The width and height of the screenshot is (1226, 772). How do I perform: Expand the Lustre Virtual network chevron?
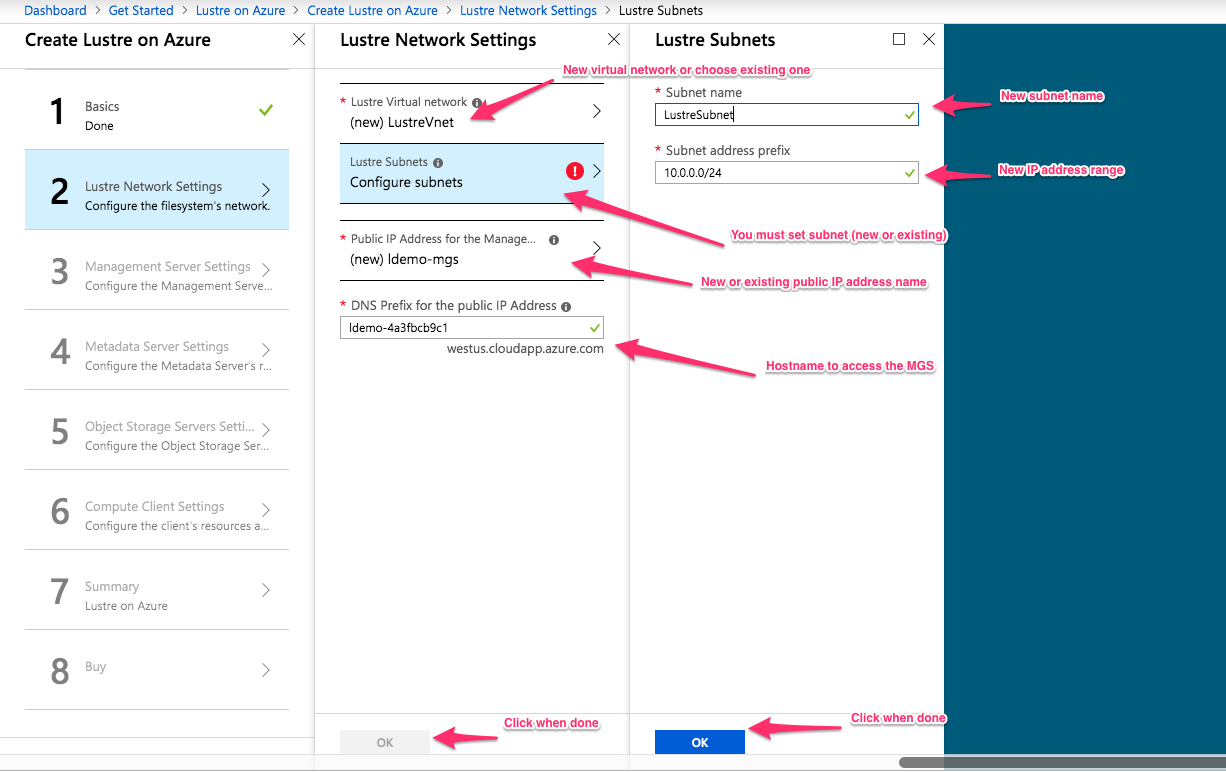(x=597, y=111)
